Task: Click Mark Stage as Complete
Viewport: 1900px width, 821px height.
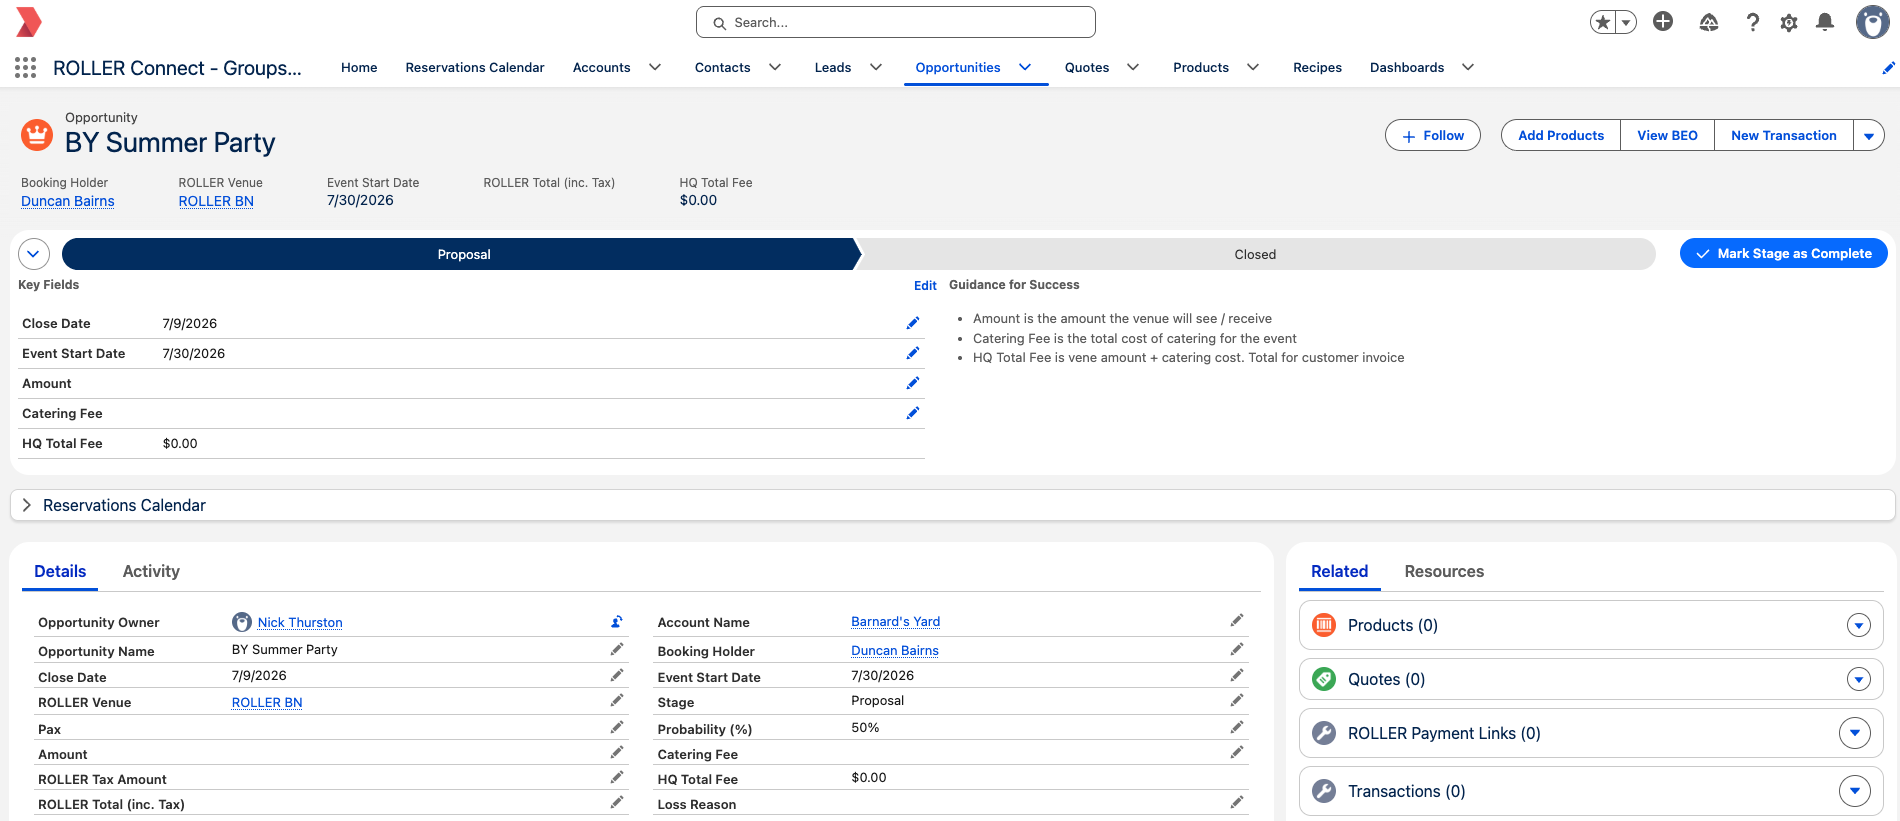Action: tap(1784, 254)
